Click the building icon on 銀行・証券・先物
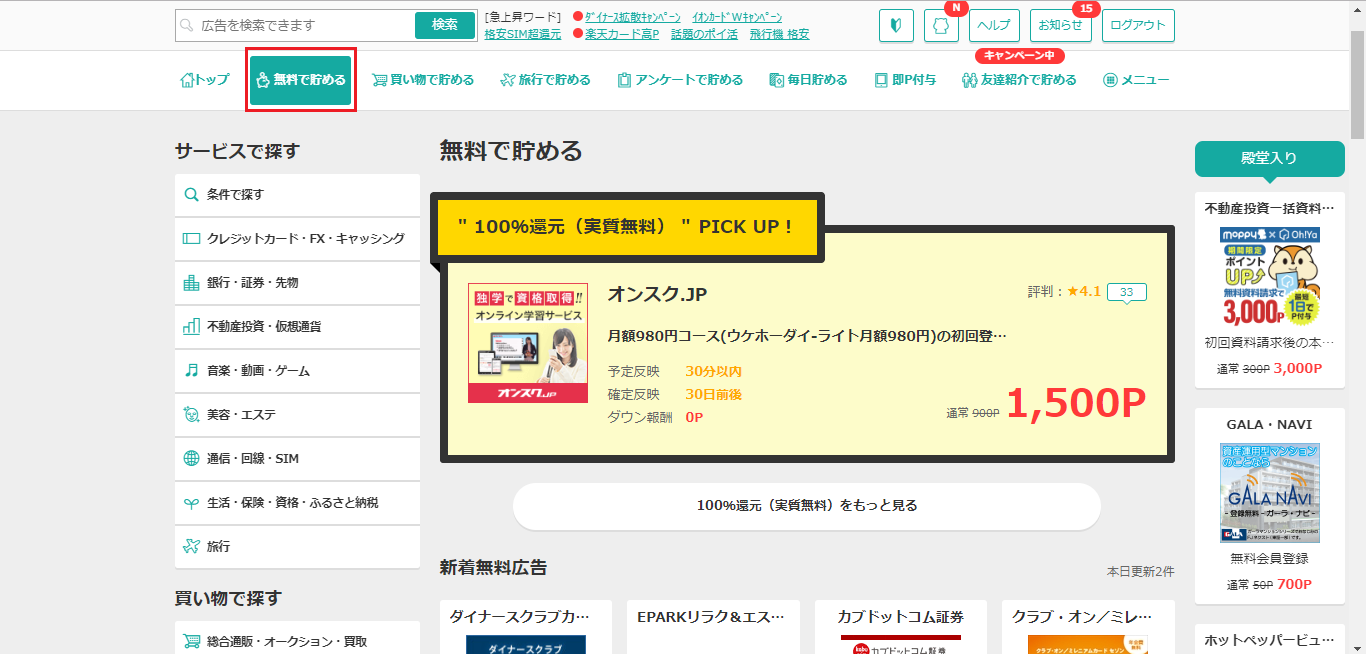This screenshot has height=654, width=1366. (x=191, y=283)
